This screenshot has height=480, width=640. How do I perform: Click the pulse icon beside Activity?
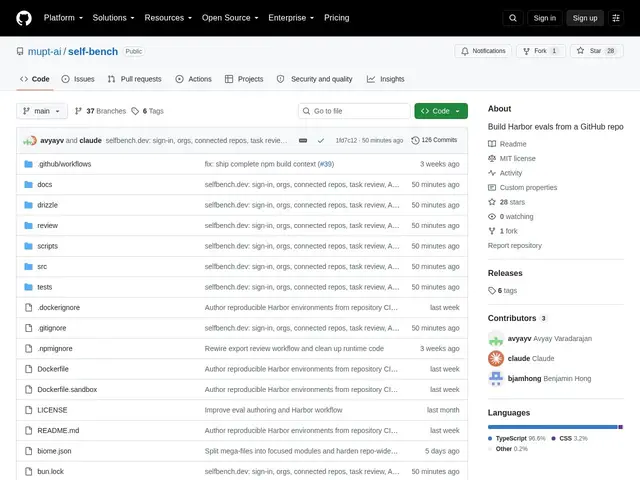pyautogui.click(x=492, y=173)
